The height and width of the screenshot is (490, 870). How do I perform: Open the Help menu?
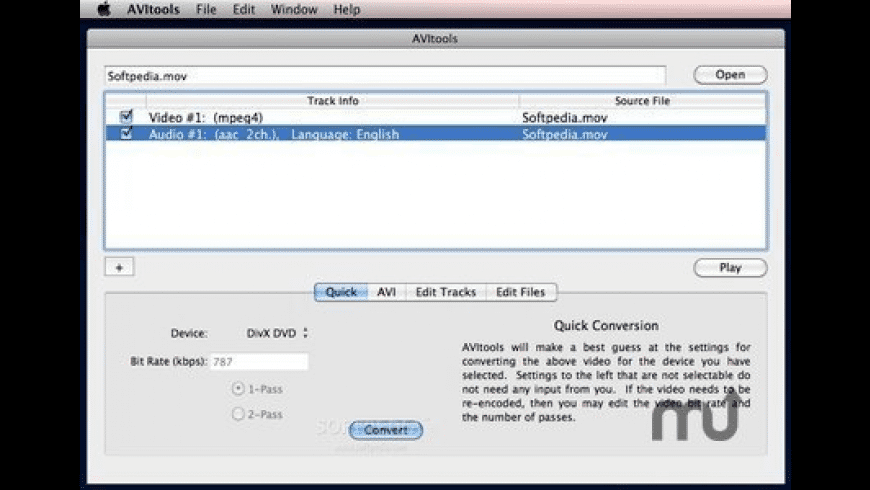pyautogui.click(x=347, y=9)
